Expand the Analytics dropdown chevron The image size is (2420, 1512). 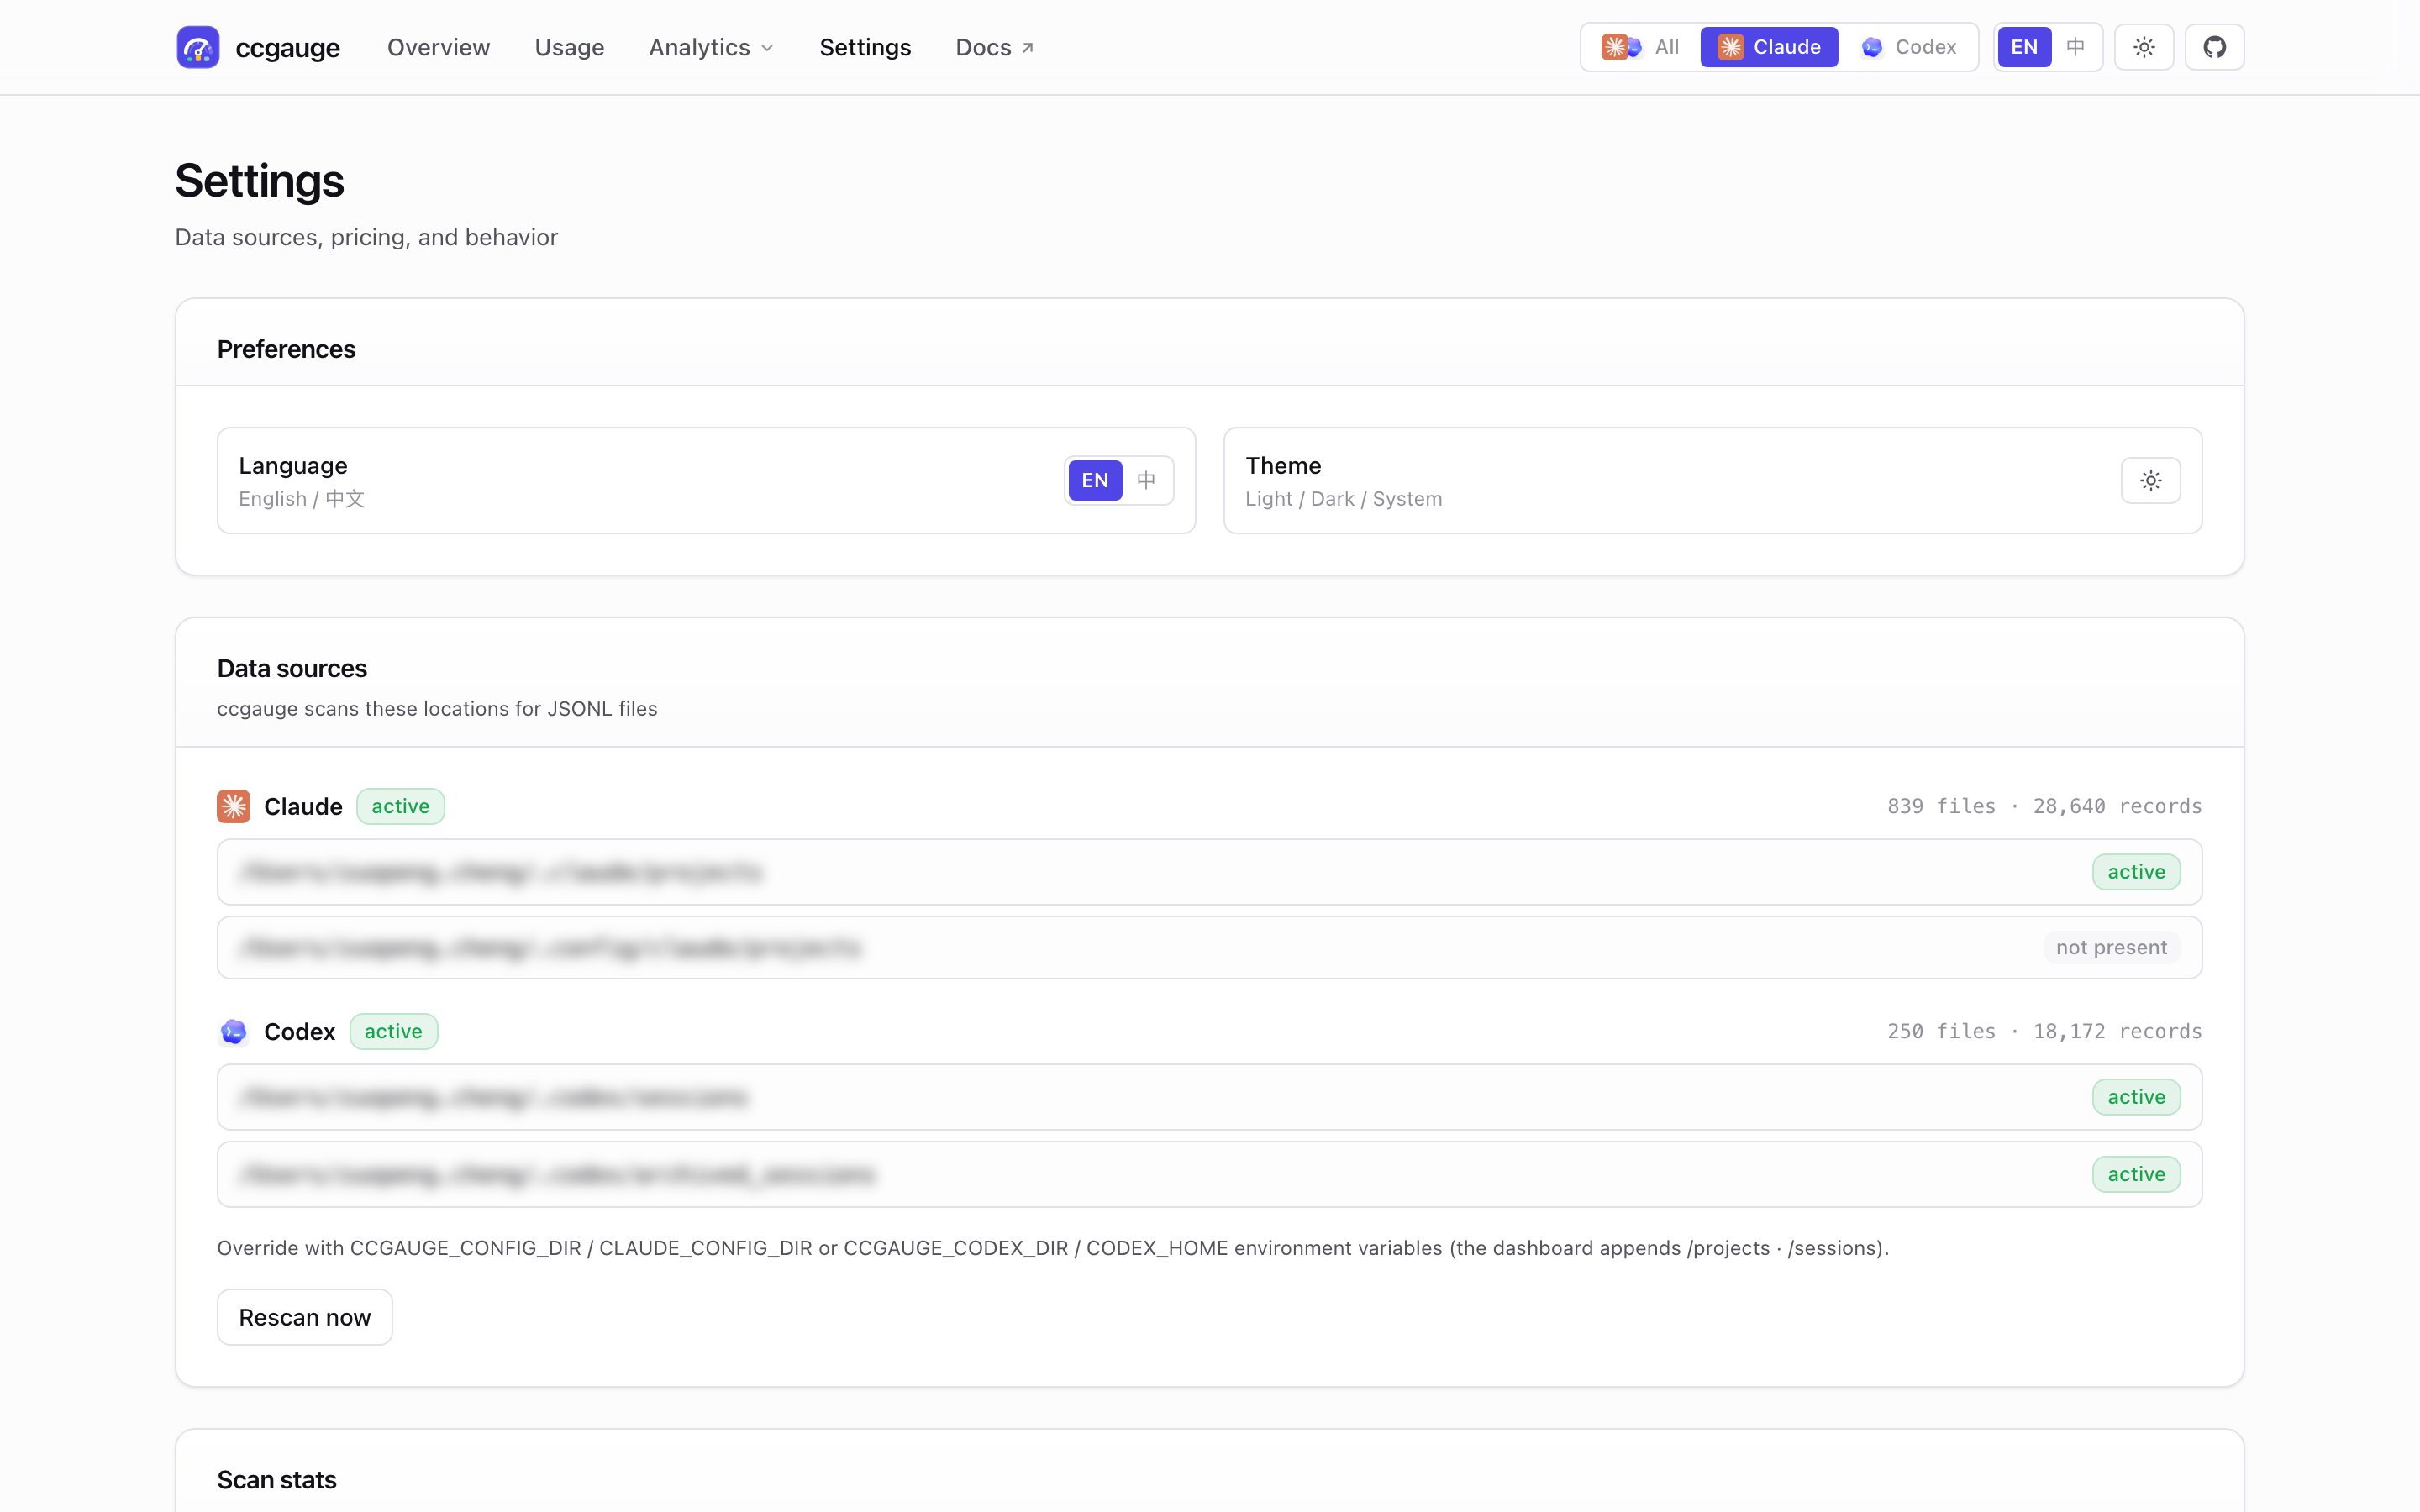point(767,48)
